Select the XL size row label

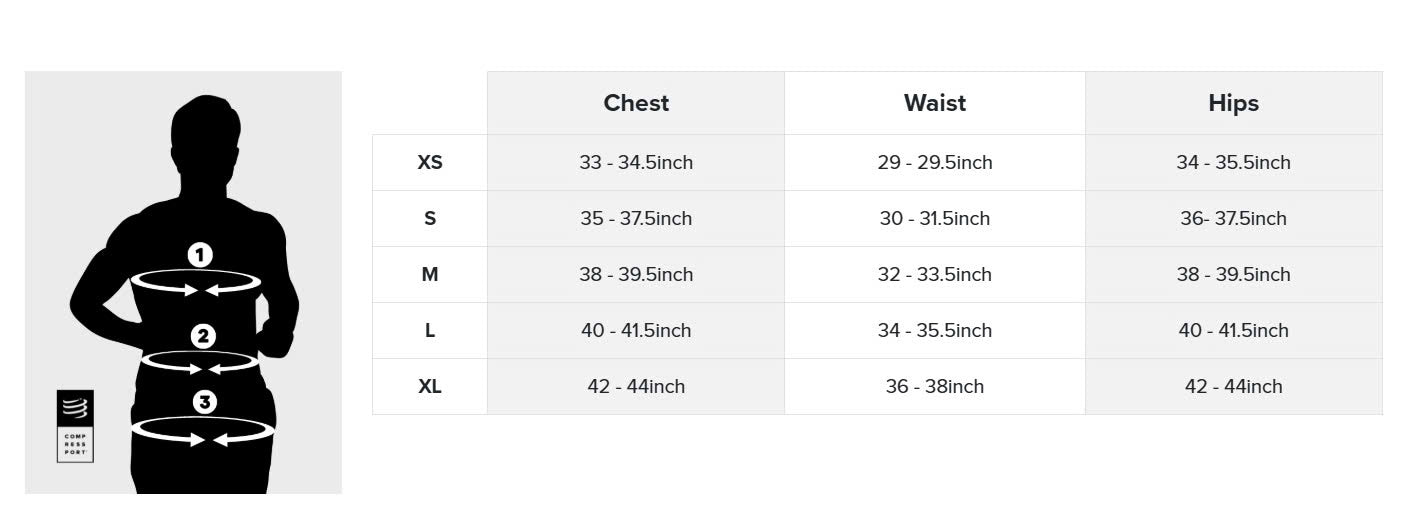(x=430, y=386)
